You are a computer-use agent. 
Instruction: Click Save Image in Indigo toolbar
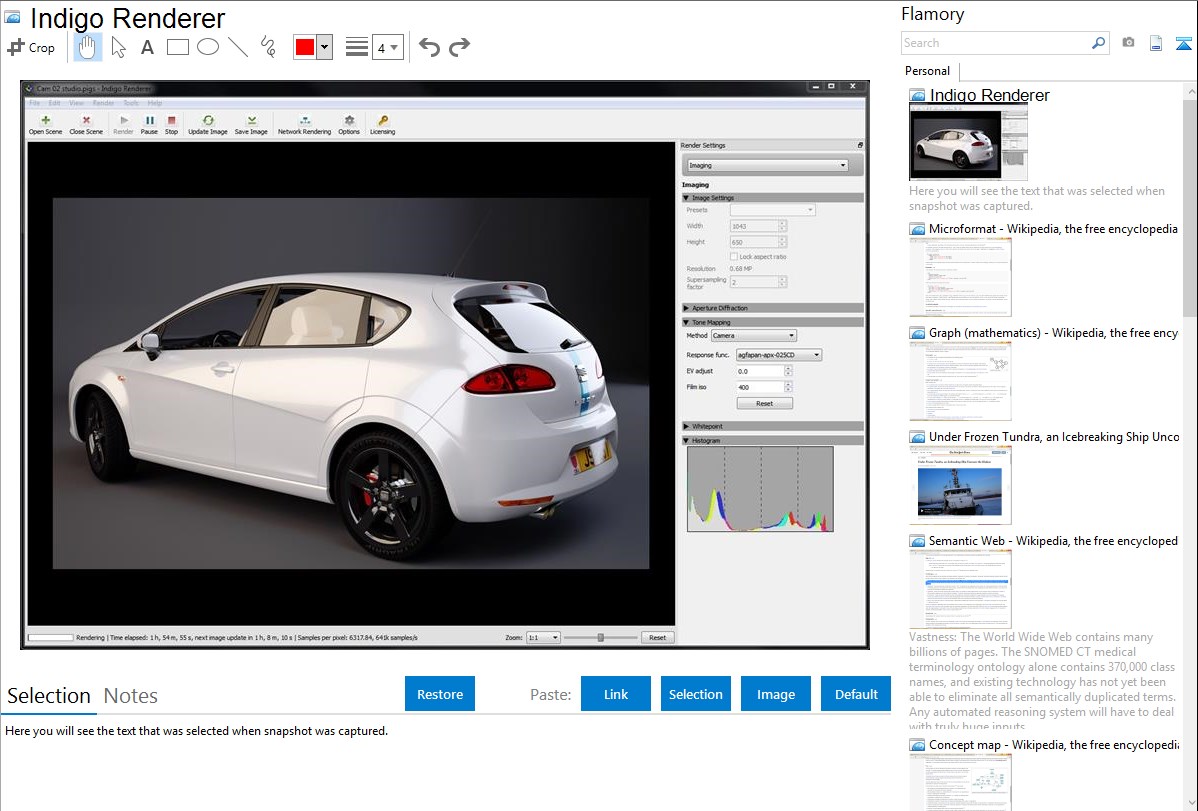251,125
